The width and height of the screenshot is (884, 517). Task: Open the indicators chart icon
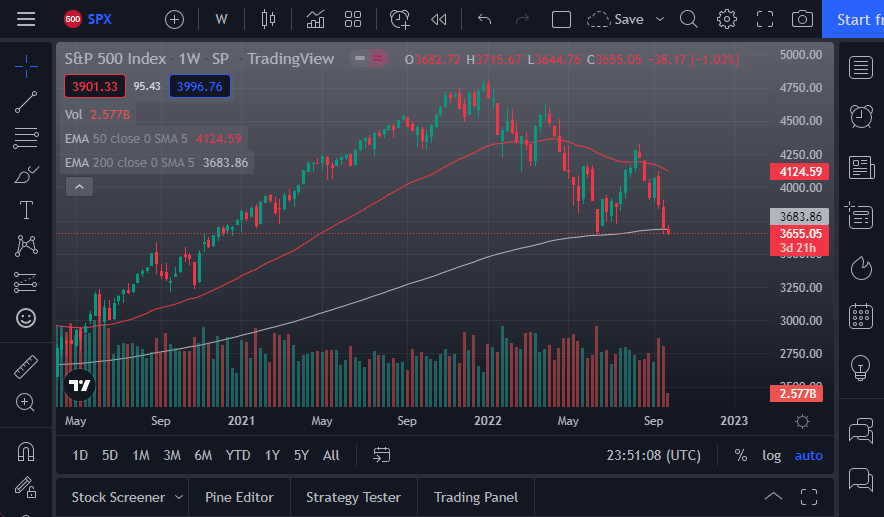pos(315,19)
